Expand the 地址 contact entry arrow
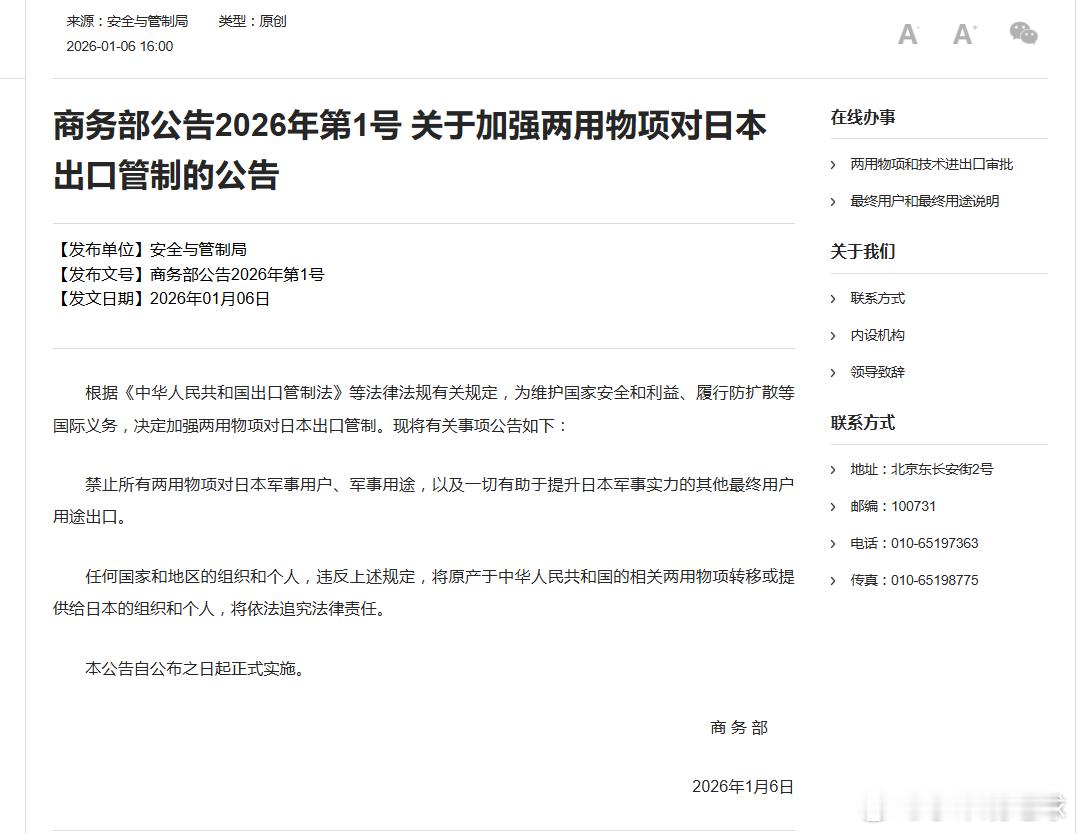The width and height of the screenshot is (1076, 833). click(x=835, y=468)
